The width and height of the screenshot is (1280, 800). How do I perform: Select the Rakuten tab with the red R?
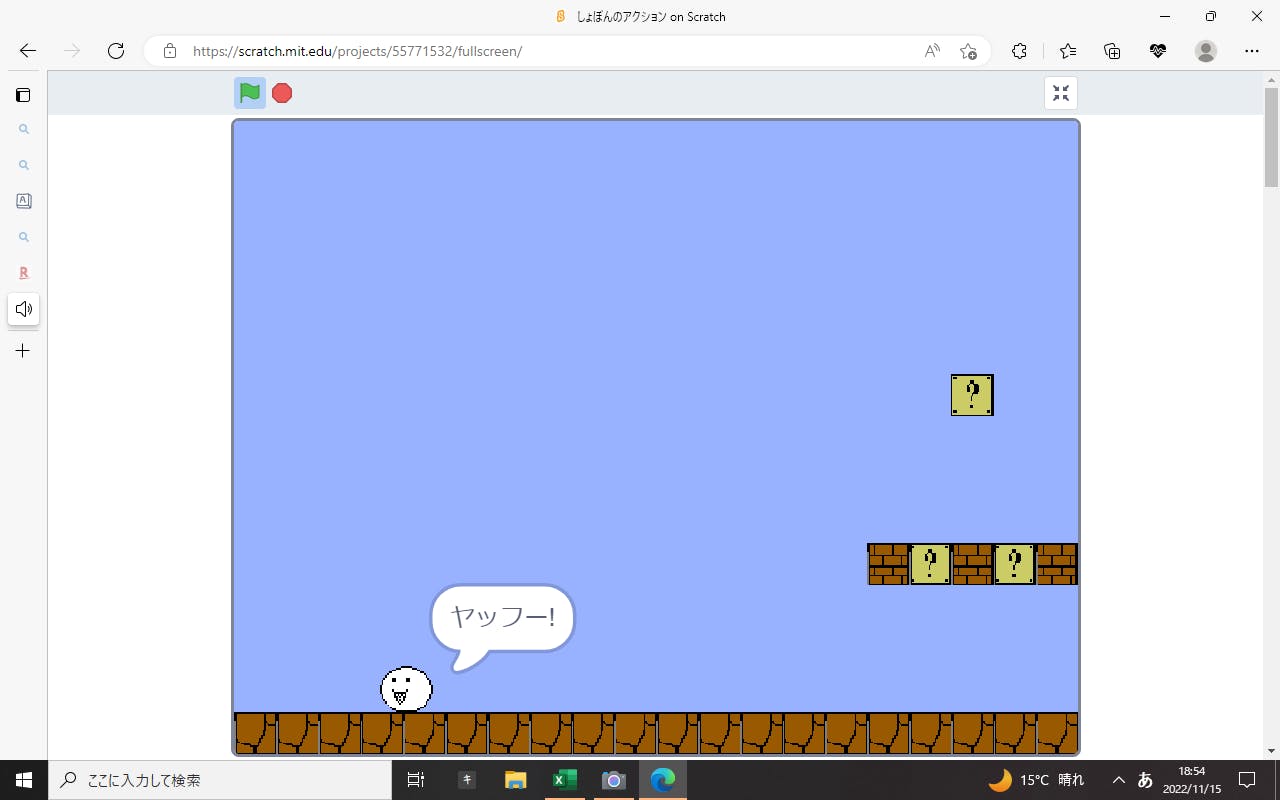coord(24,273)
